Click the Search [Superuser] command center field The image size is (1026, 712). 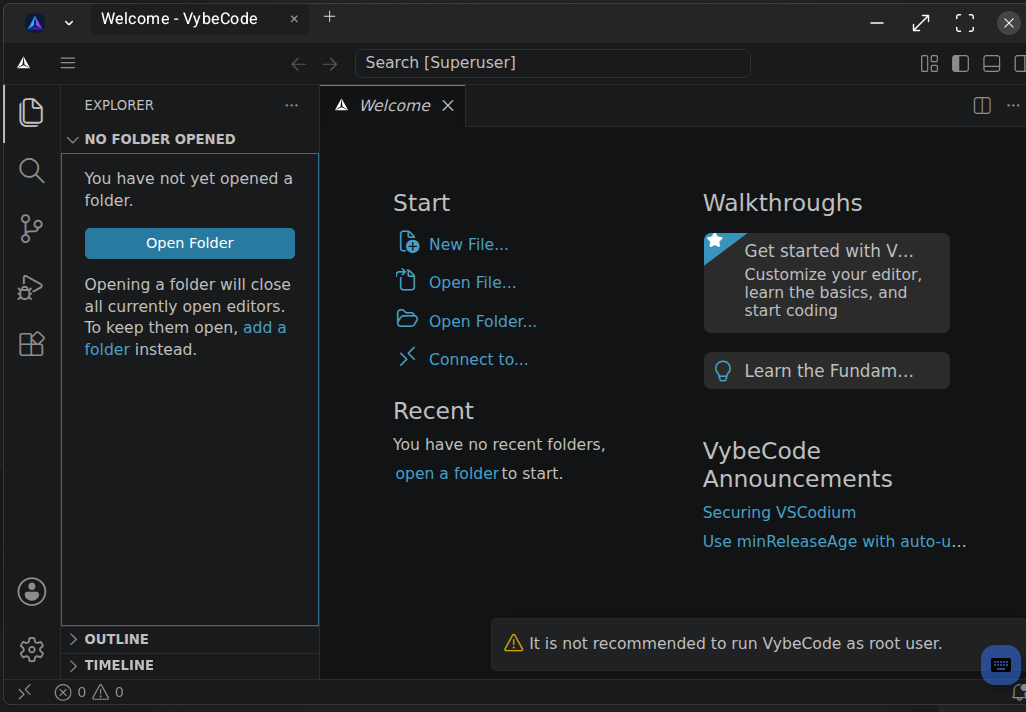click(x=553, y=63)
